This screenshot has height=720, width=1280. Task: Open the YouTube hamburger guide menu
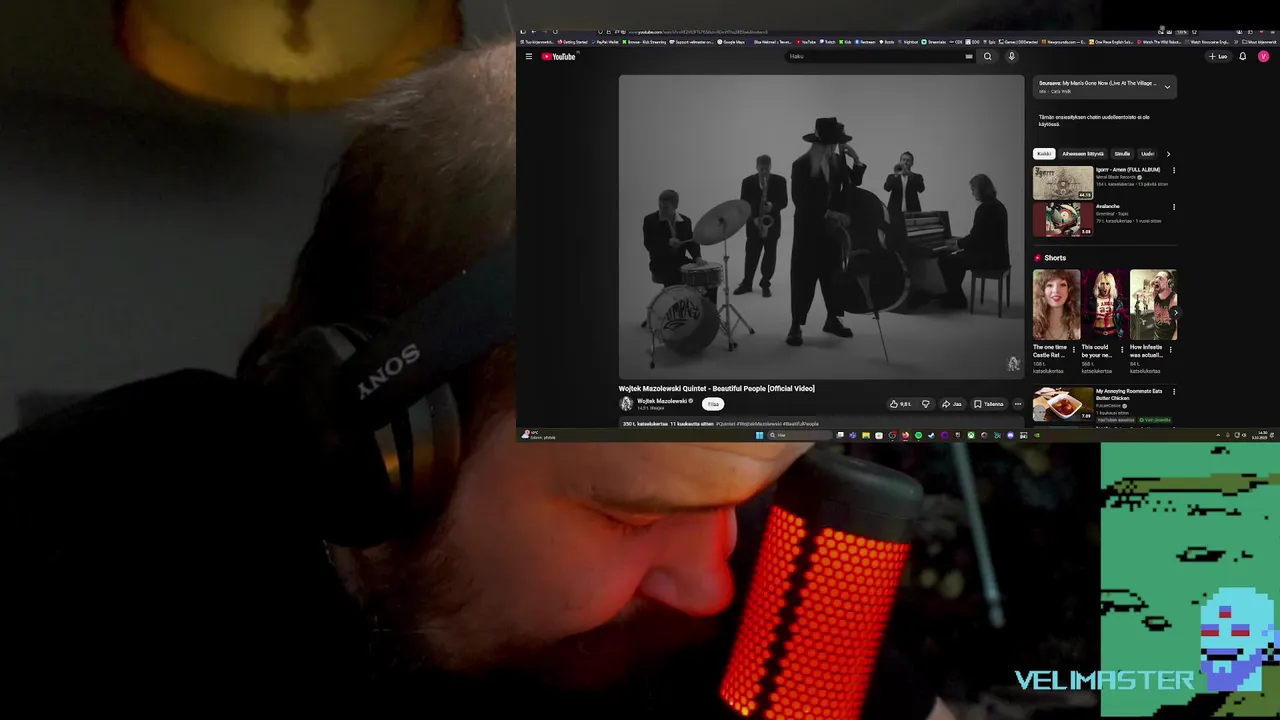529,56
